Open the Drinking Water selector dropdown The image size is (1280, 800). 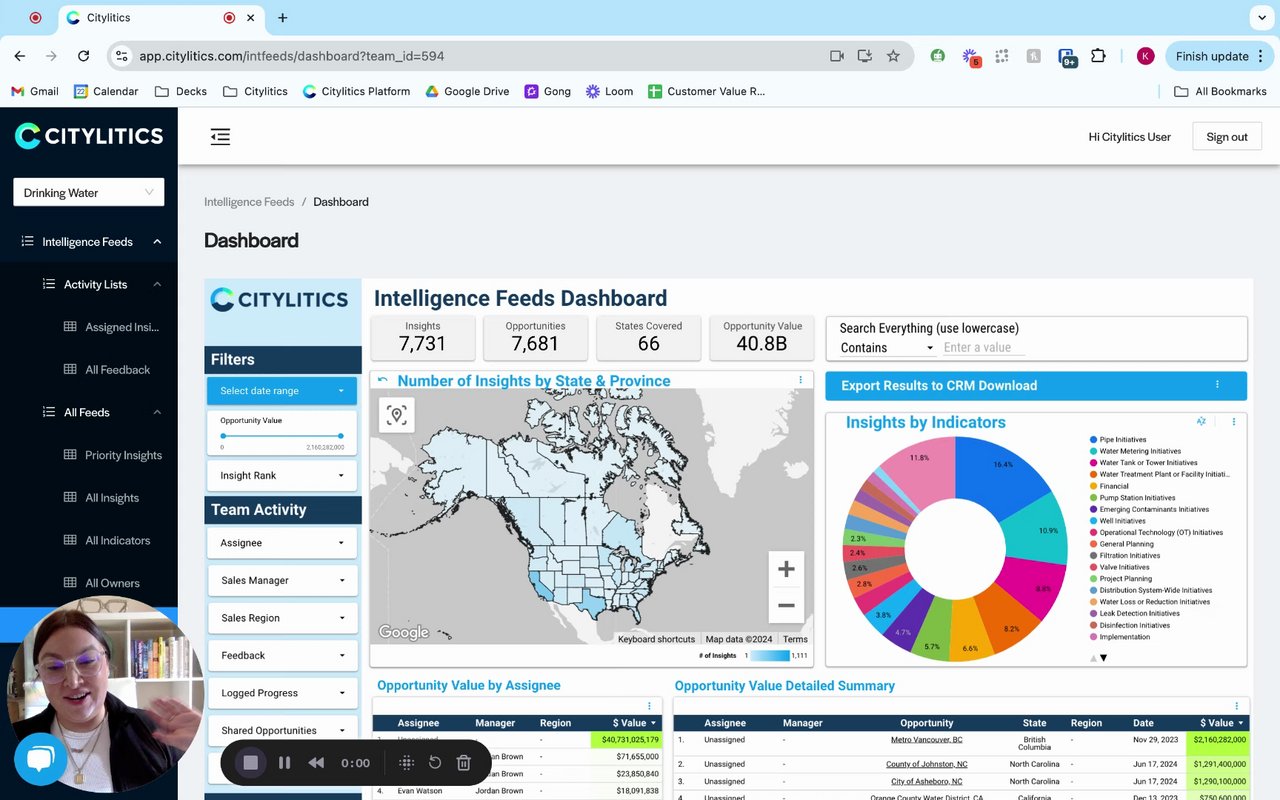(88, 193)
